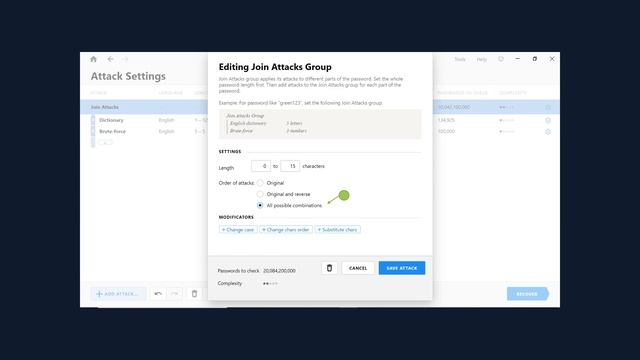Open settings gear for Join Attacks row

pyautogui.click(x=548, y=107)
